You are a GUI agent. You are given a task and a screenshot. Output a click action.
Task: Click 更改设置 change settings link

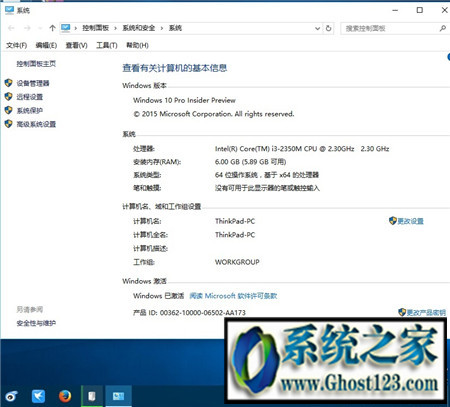(x=410, y=221)
